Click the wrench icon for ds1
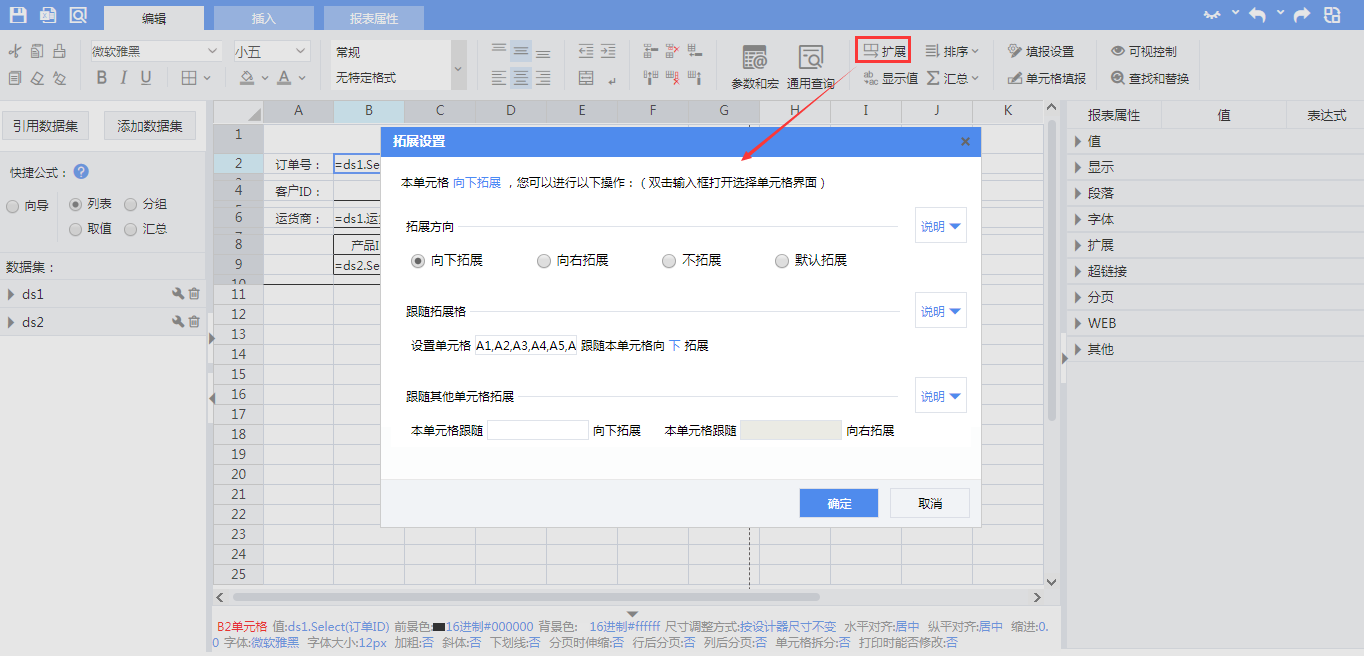The image size is (1364, 656). pos(178,294)
